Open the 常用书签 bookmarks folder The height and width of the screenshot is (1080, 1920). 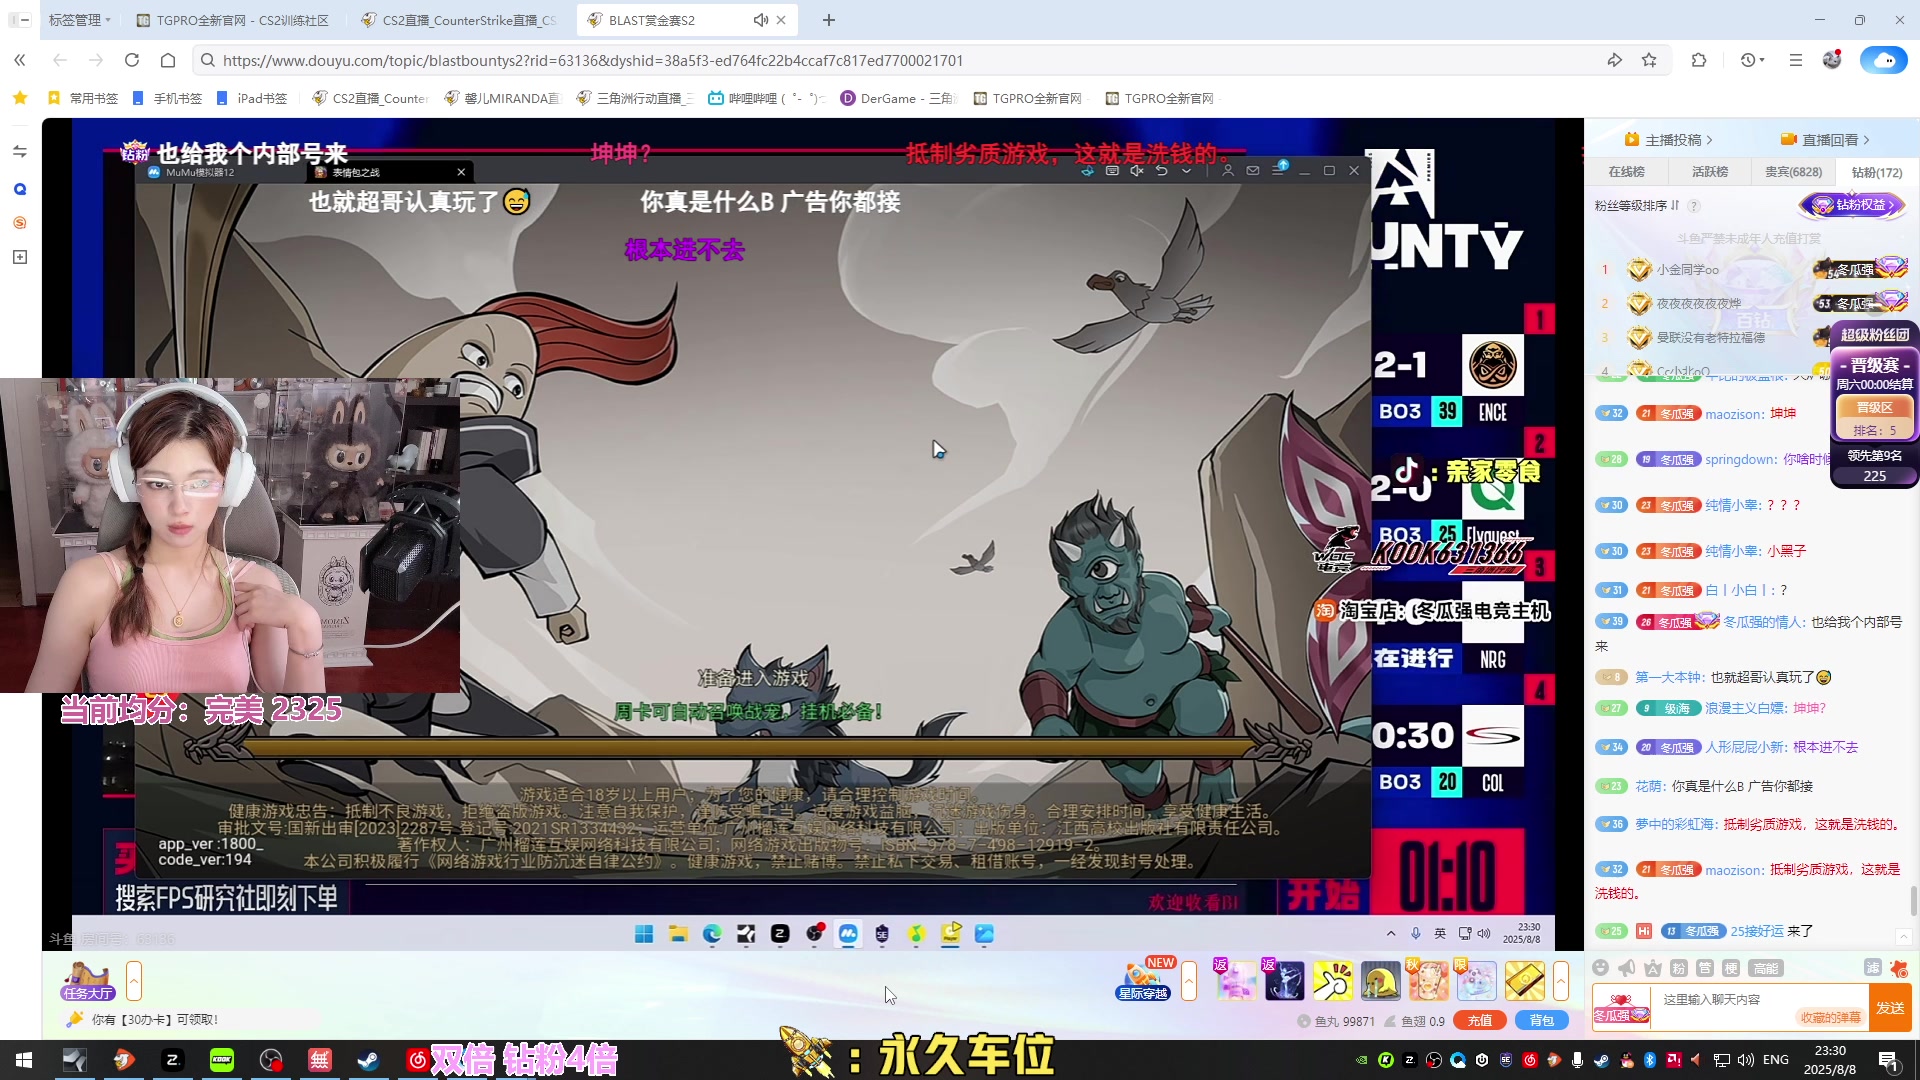83,98
